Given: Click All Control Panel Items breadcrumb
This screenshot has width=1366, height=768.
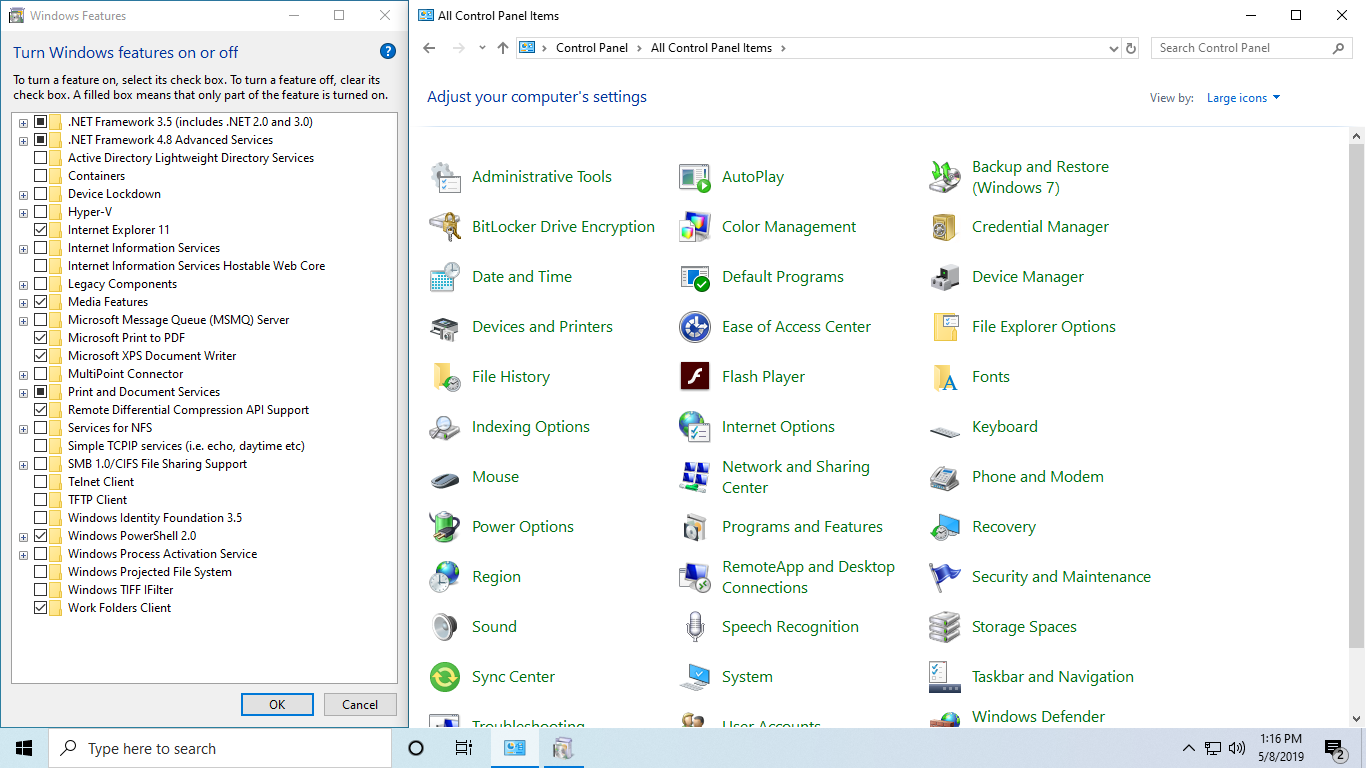Looking at the screenshot, I should (x=711, y=48).
